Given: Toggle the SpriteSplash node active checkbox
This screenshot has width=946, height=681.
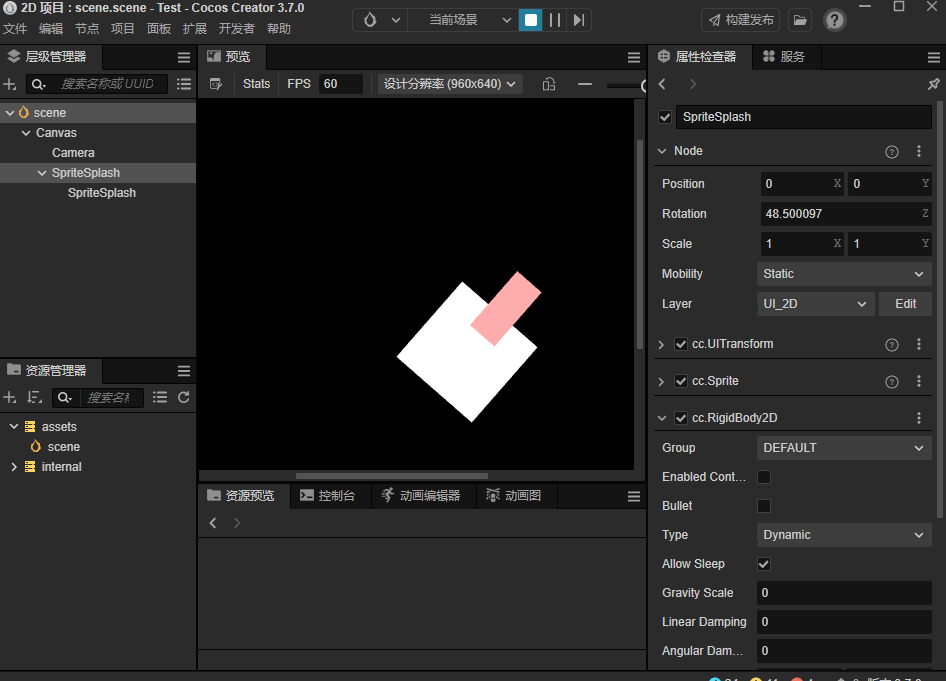Looking at the screenshot, I should [x=665, y=117].
